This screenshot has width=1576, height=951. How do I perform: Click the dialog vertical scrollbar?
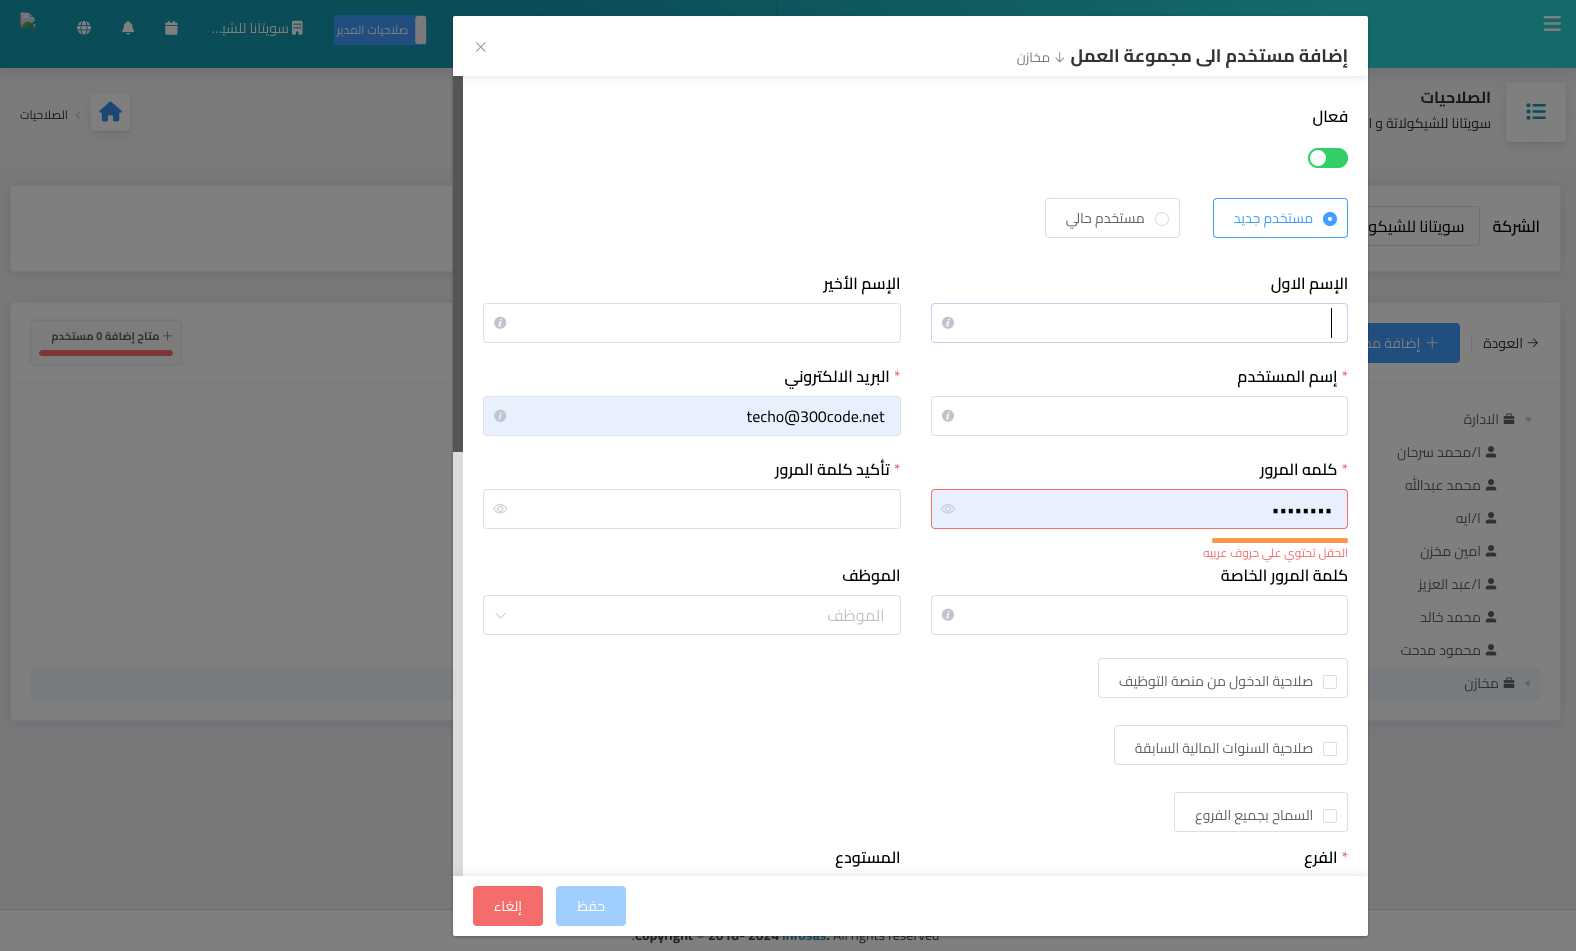click(458, 264)
